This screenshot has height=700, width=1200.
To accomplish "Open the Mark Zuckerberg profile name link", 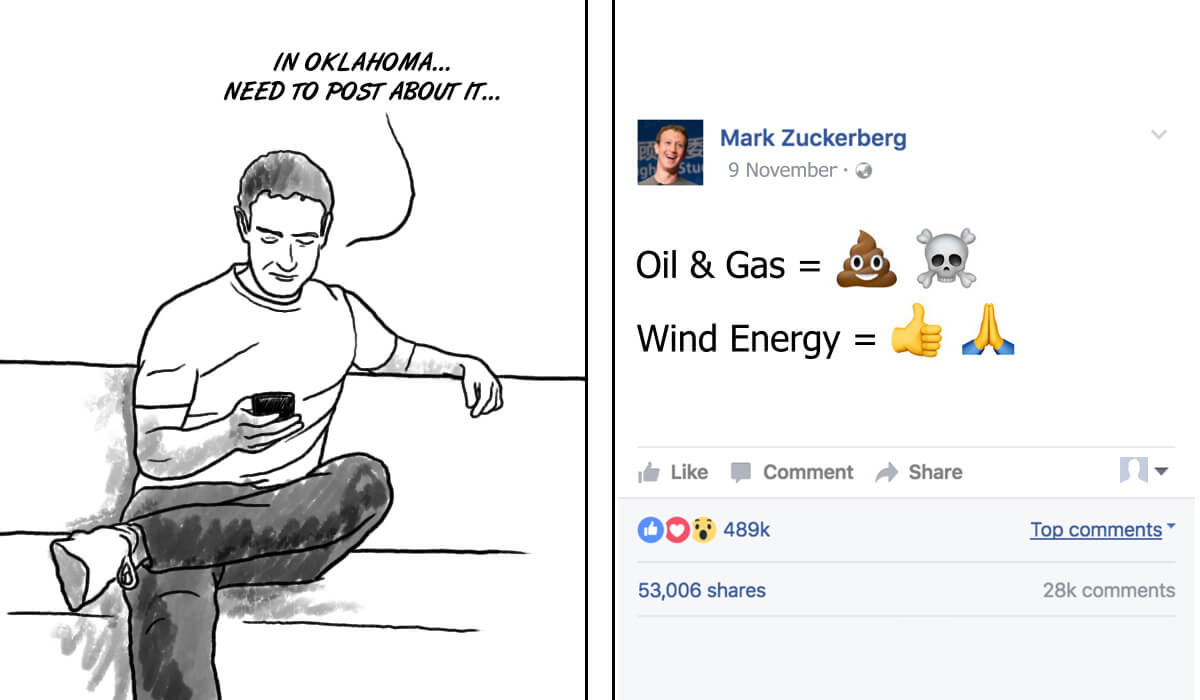I will (x=813, y=138).
